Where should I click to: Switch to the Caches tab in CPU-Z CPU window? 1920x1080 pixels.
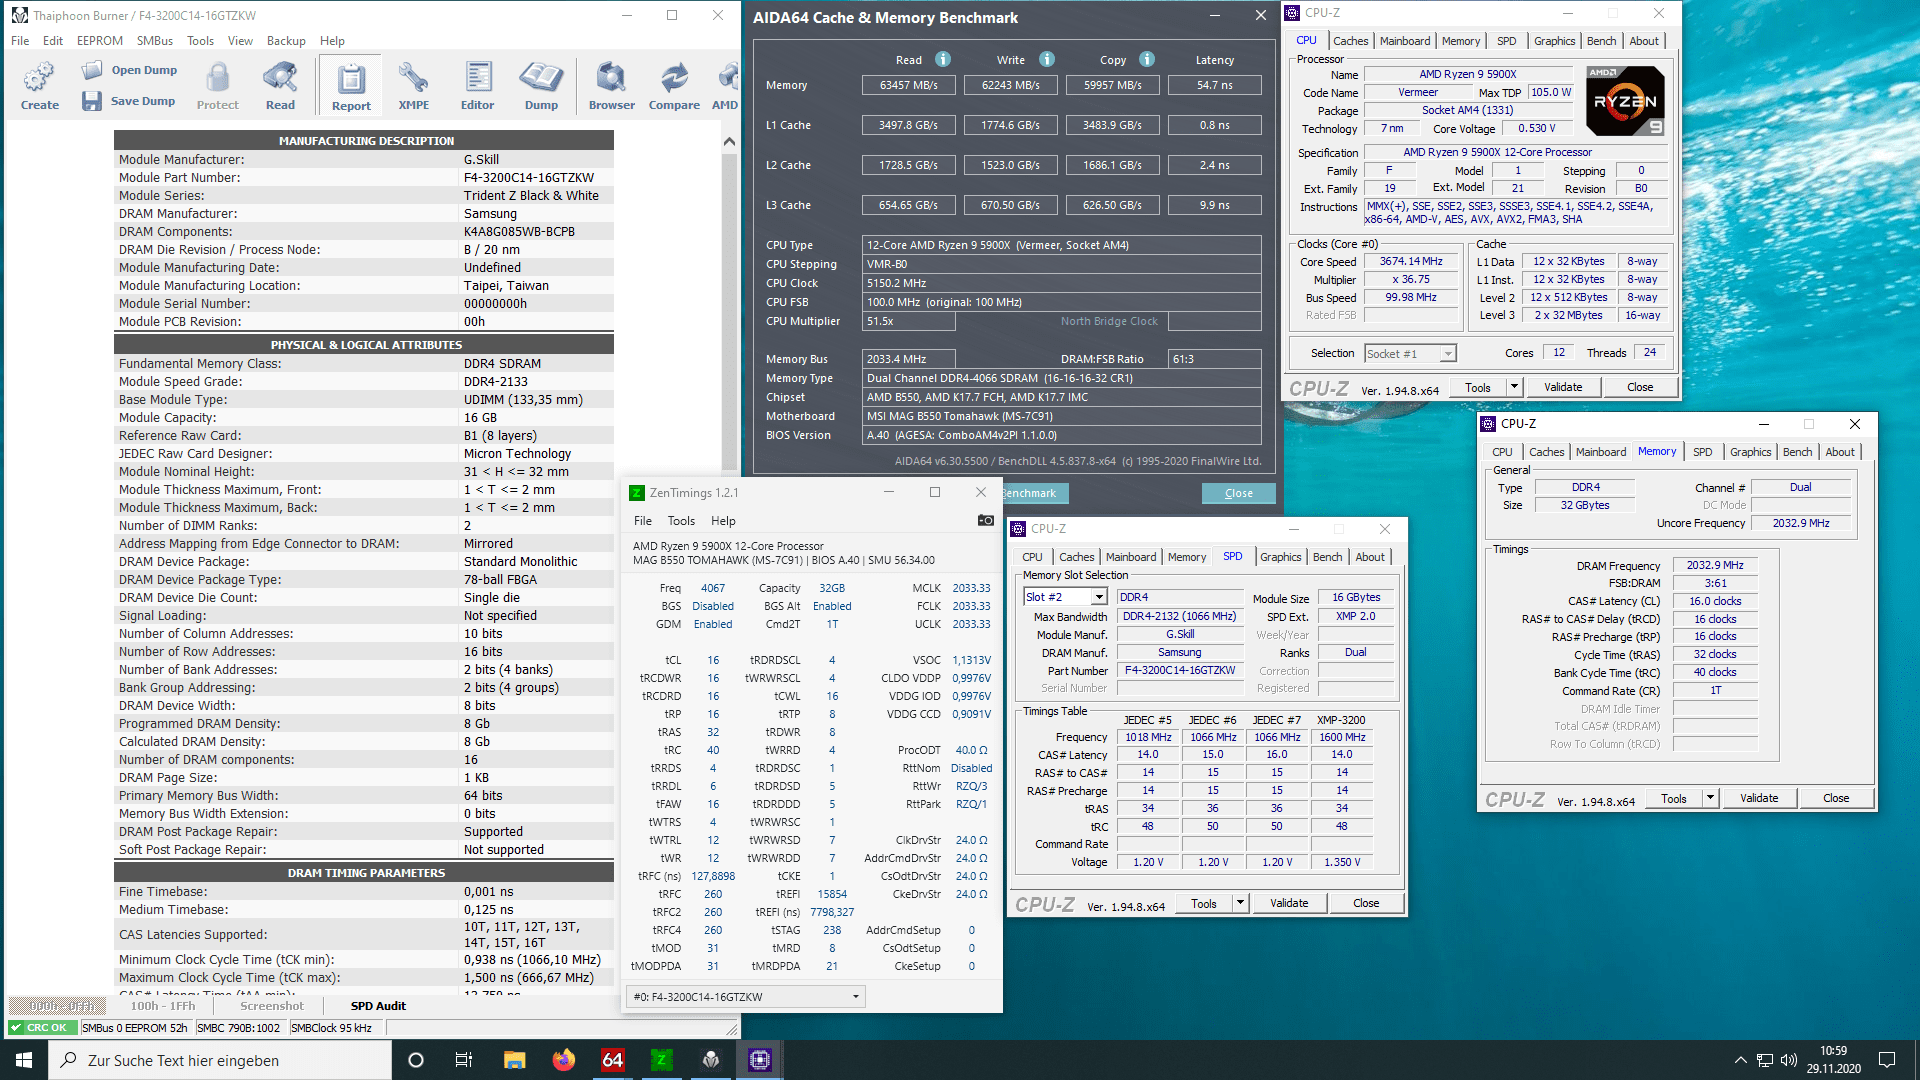tap(1350, 41)
